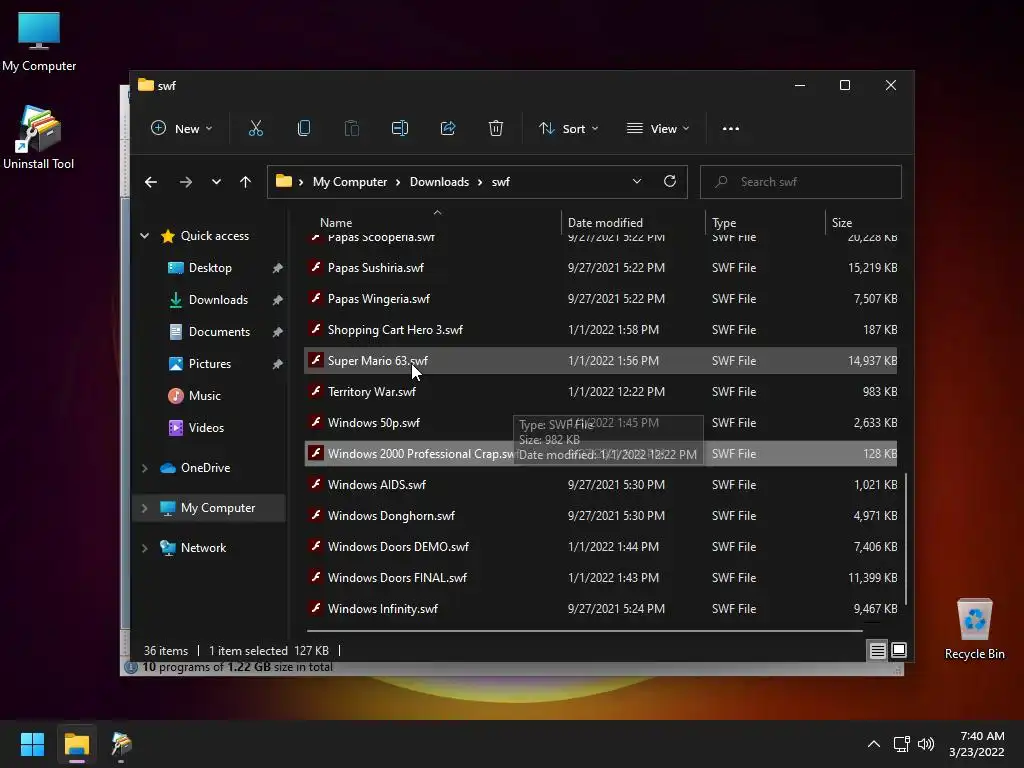Sort by the Size column header
Screen dimensions: 1024x768
pos(862,222)
